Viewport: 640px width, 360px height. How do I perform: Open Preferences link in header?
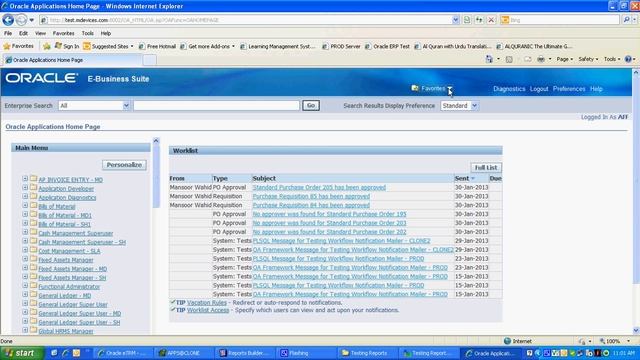tap(569, 89)
